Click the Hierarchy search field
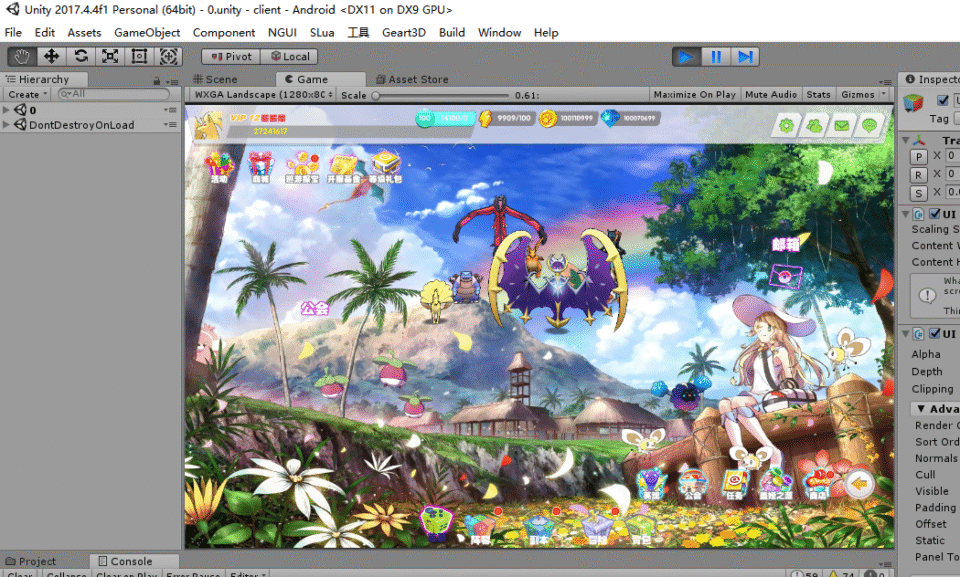 point(114,94)
